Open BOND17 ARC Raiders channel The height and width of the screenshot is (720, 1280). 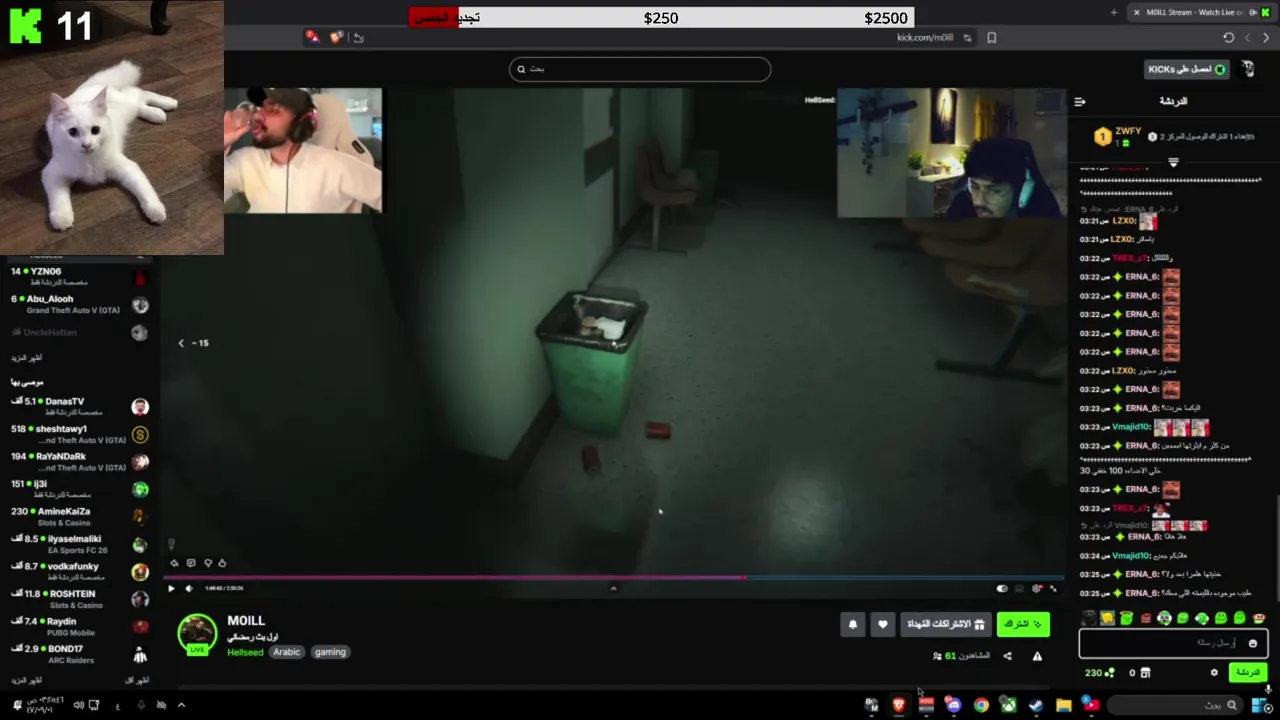[x=80, y=654]
